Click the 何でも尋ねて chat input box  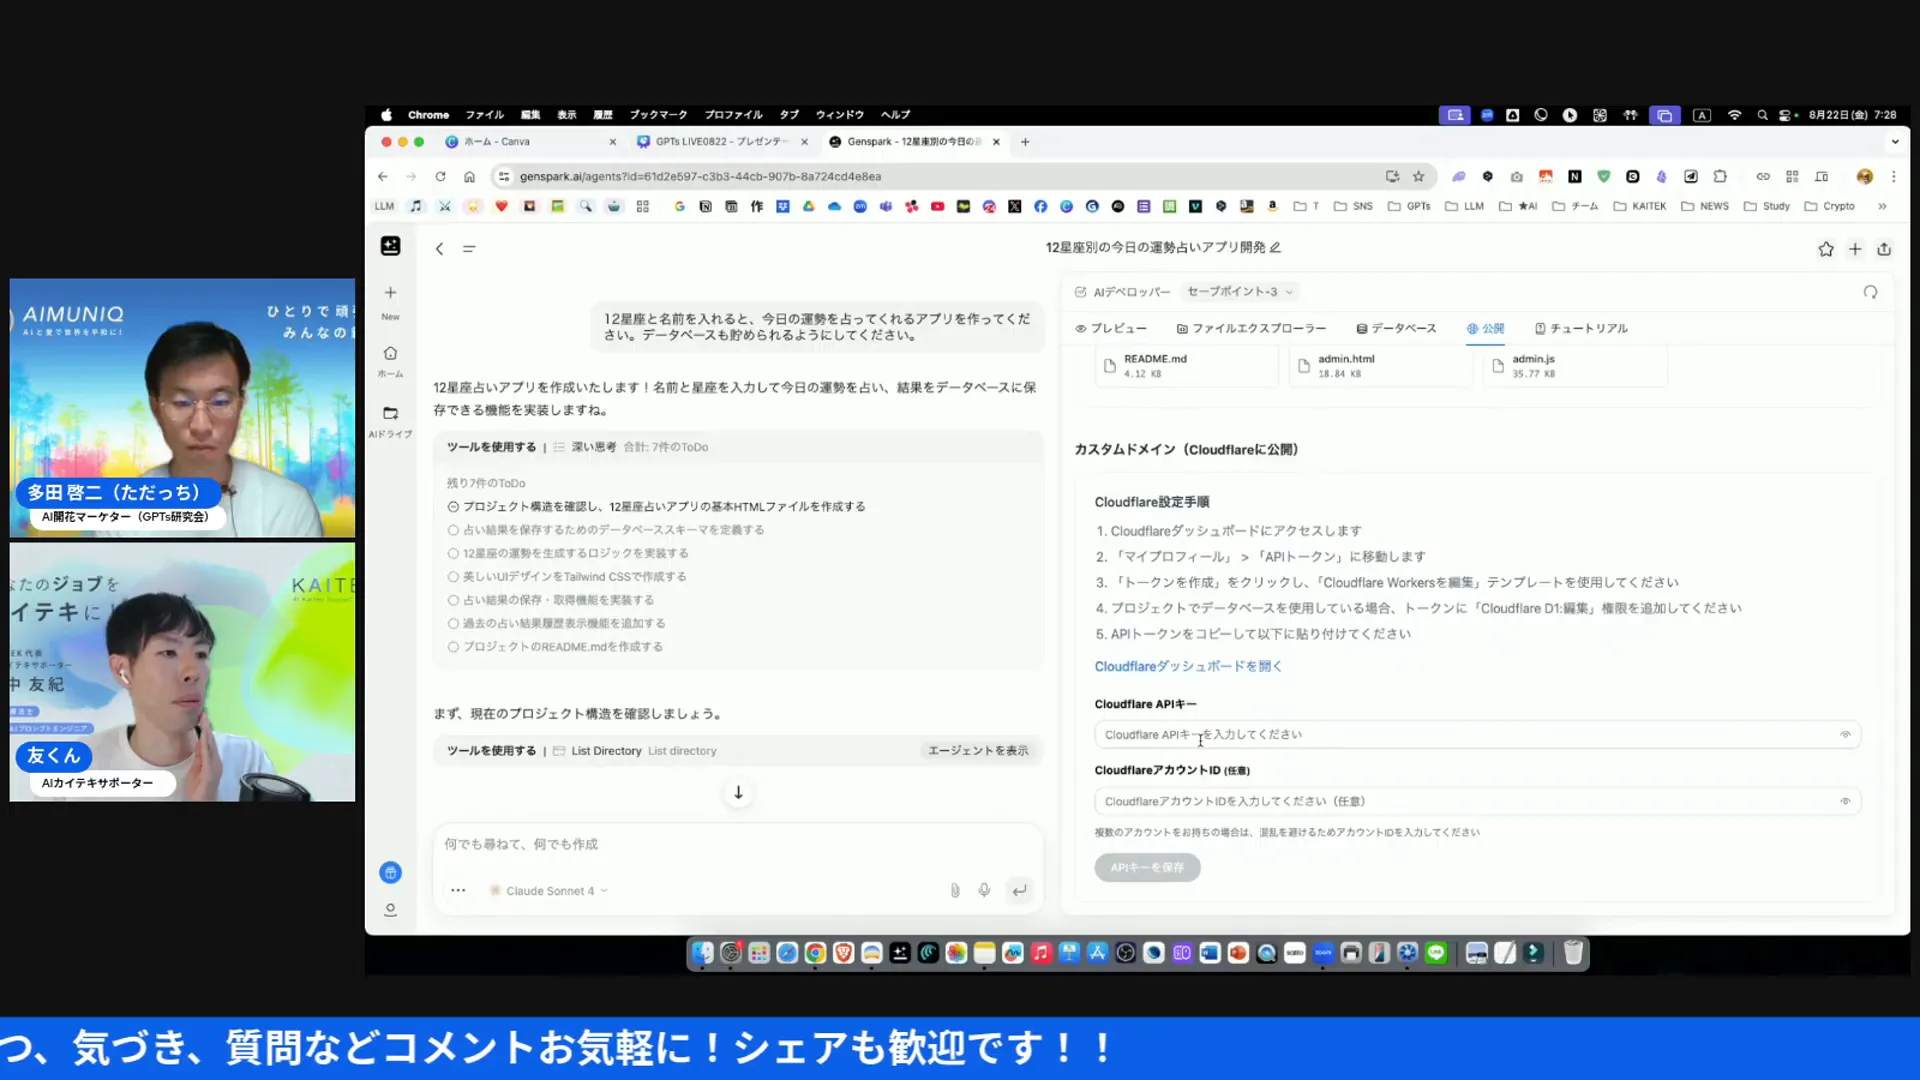(x=738, y=845)
